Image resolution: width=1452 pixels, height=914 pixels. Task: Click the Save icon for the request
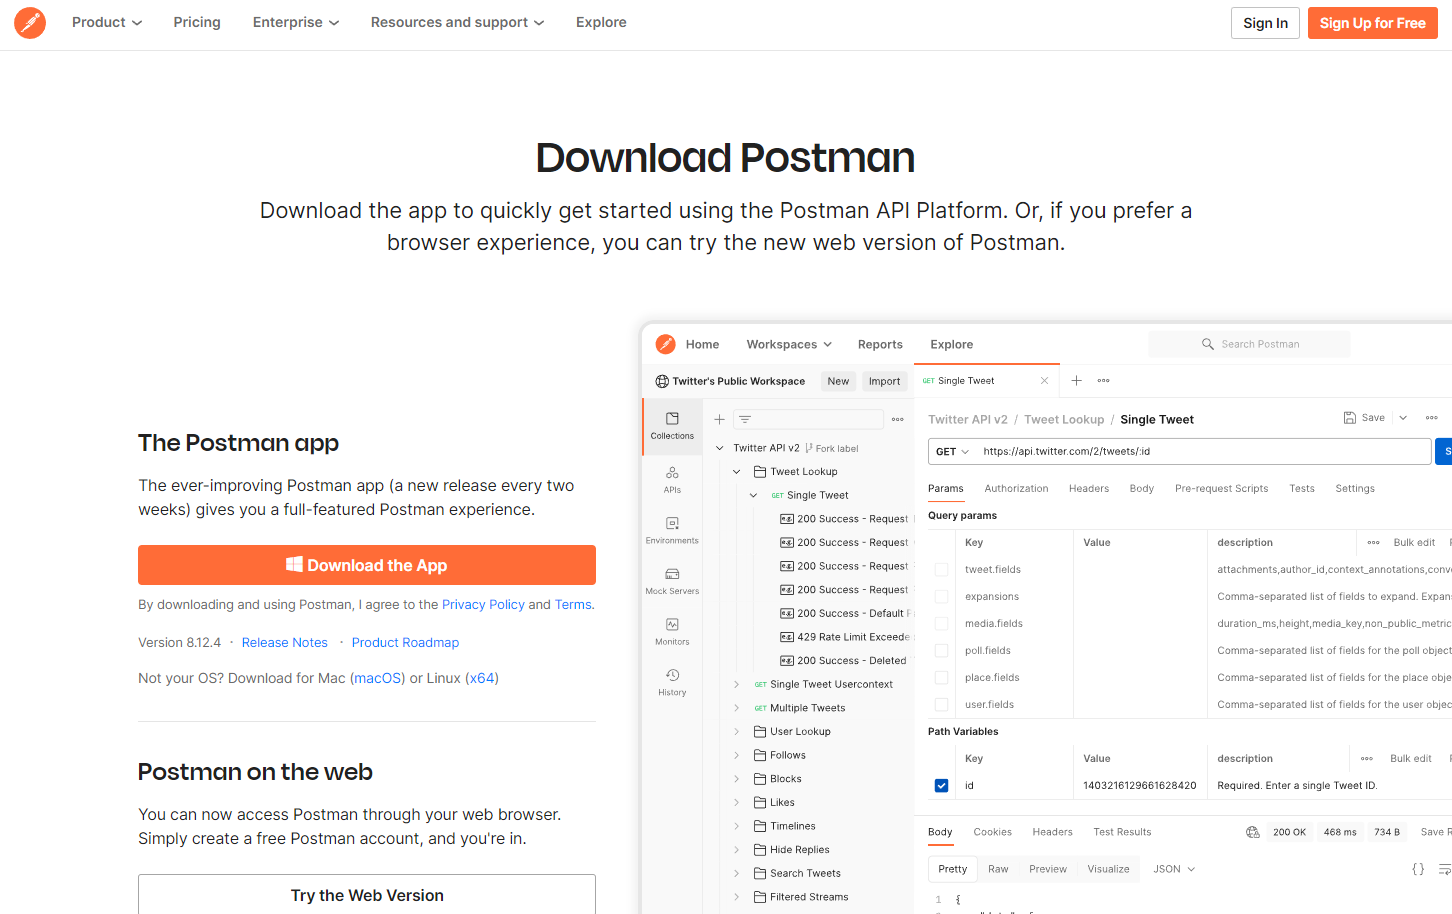[x=1350, y=418]
